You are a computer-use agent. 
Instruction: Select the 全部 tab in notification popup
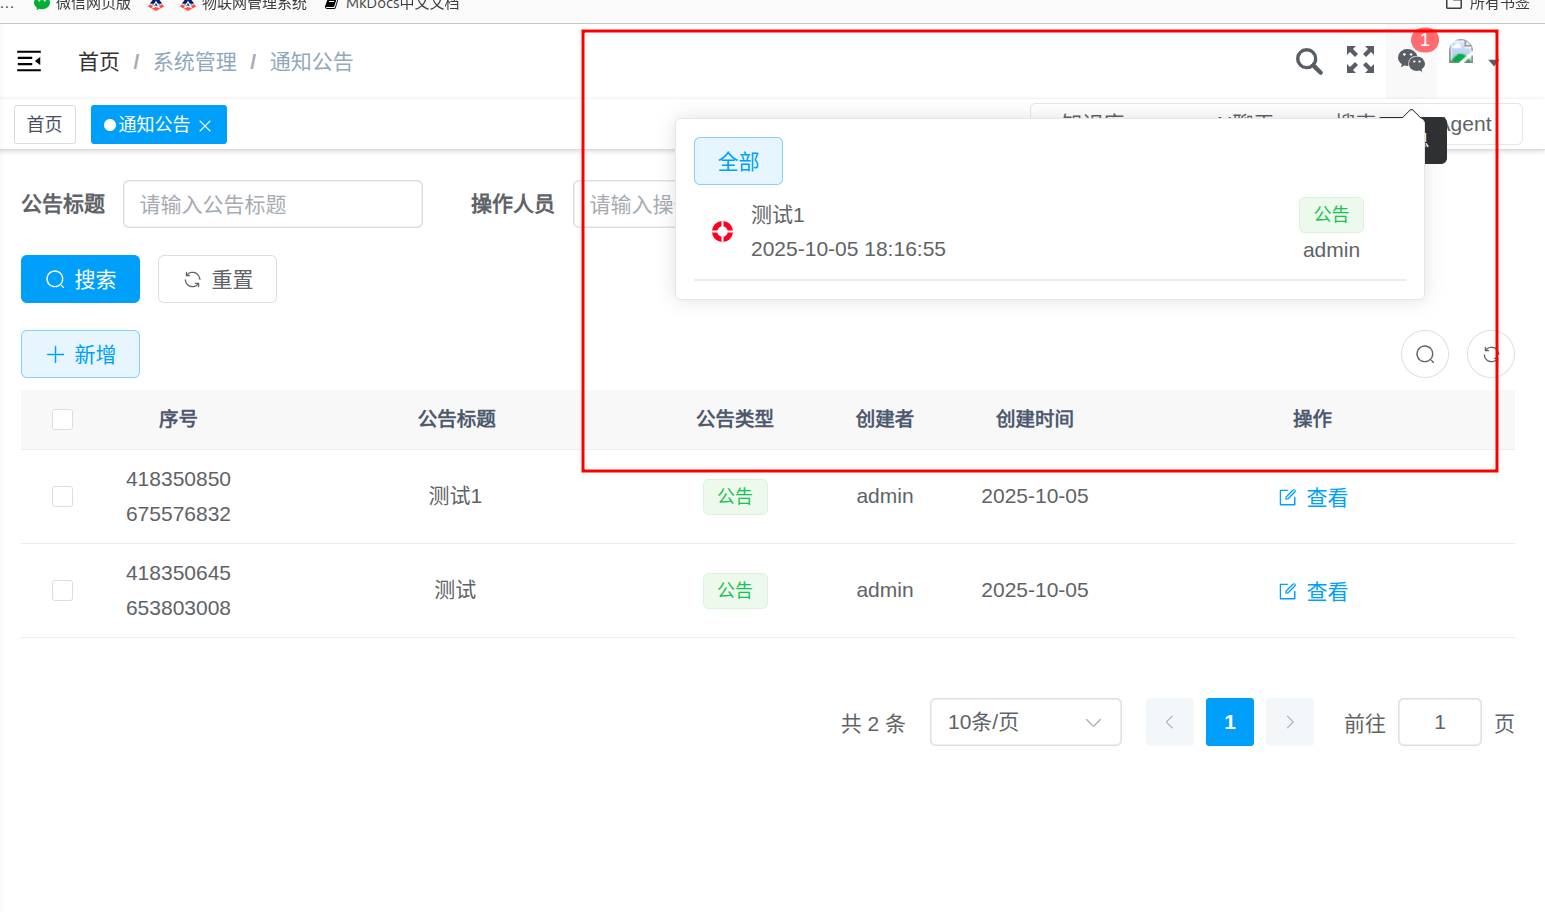point(738,162)
